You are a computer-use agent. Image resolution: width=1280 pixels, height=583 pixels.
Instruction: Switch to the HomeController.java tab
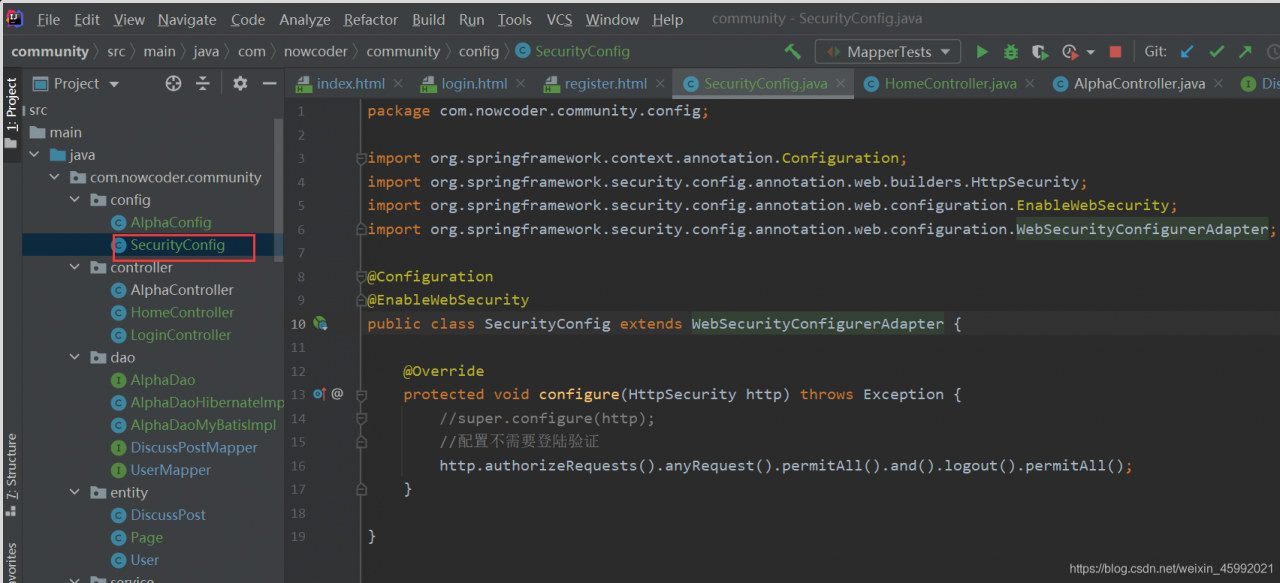point(948,84)
